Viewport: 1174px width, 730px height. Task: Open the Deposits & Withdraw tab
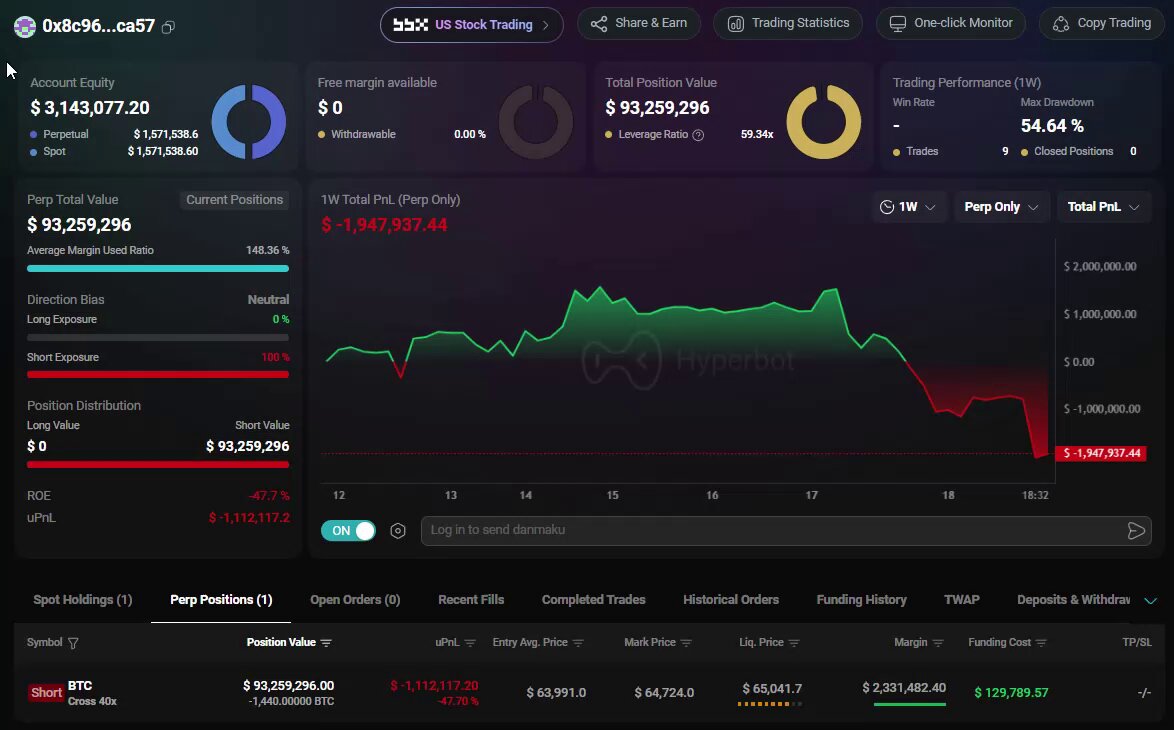[x=1074, y=600]
